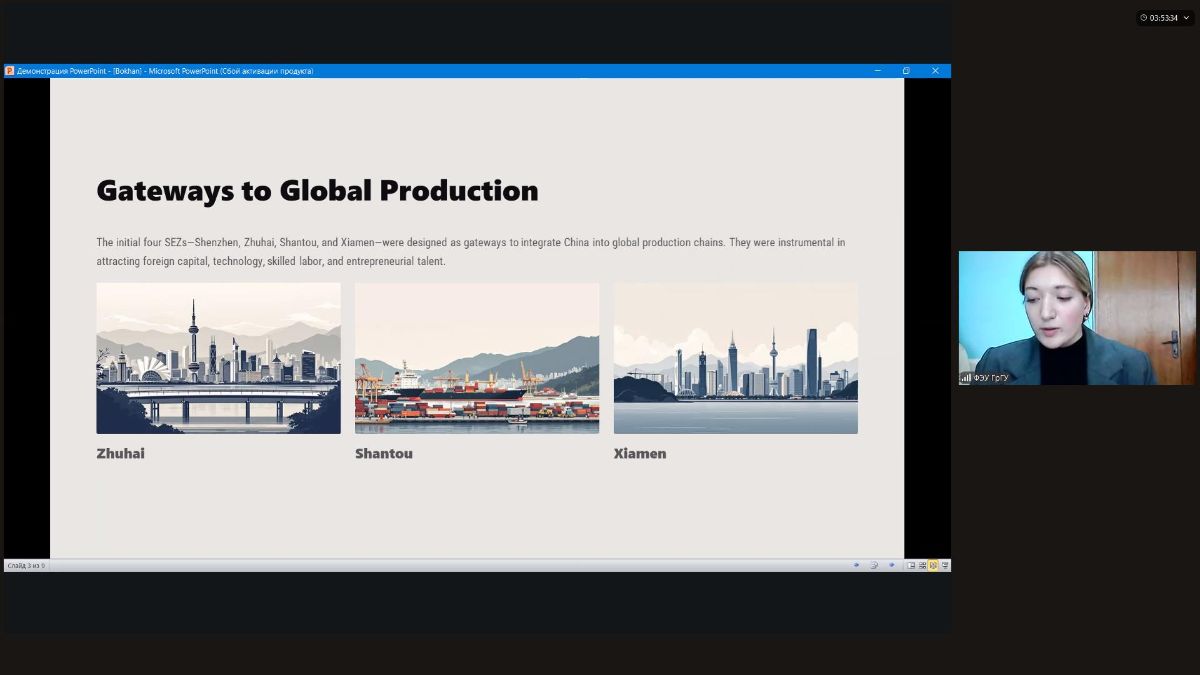Screen dimensions: 1200x675
Task: Select the presenter's video thumbnail
Action: click(x=1077, y=317)
